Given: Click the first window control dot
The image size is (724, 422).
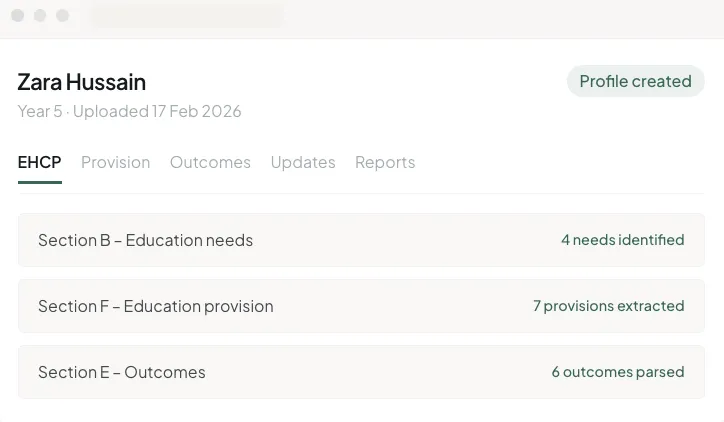Looking at the screenshot, I should (18, 16).
